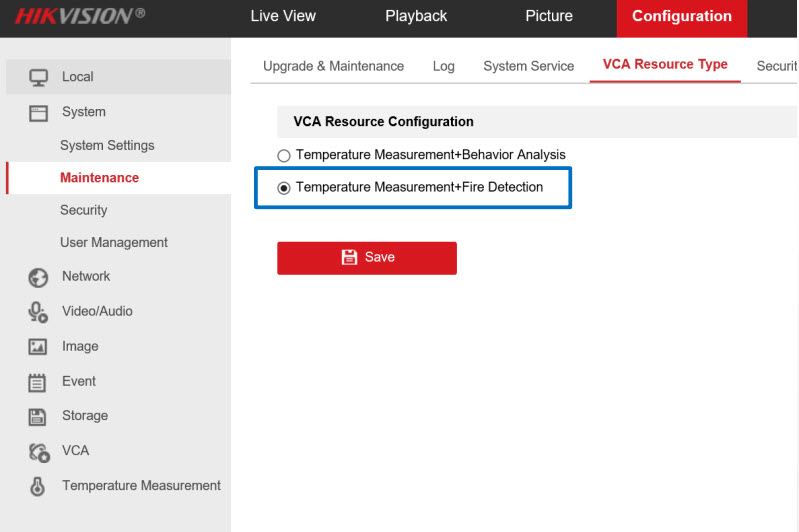Select Temperature Measurement+Behavior Analysis radio option

pos(284,156)
